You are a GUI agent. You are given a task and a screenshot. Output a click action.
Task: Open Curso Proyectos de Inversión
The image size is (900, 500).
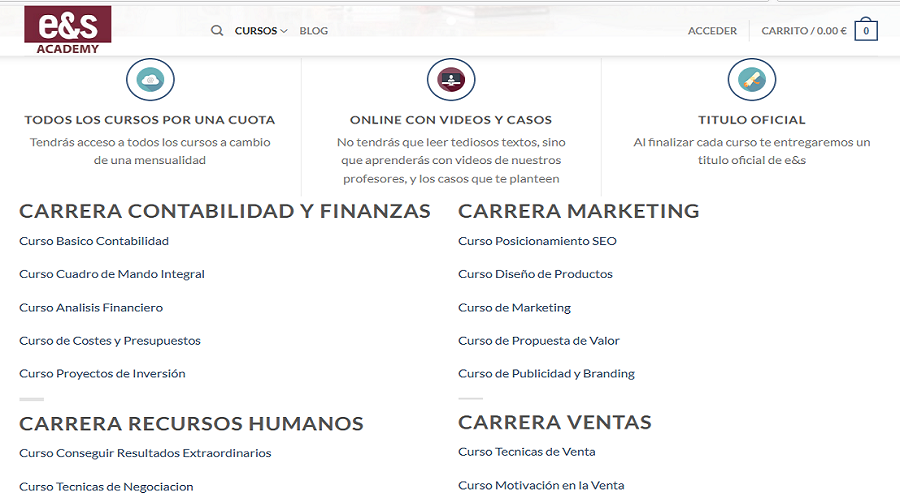click(x=102, y=374)
